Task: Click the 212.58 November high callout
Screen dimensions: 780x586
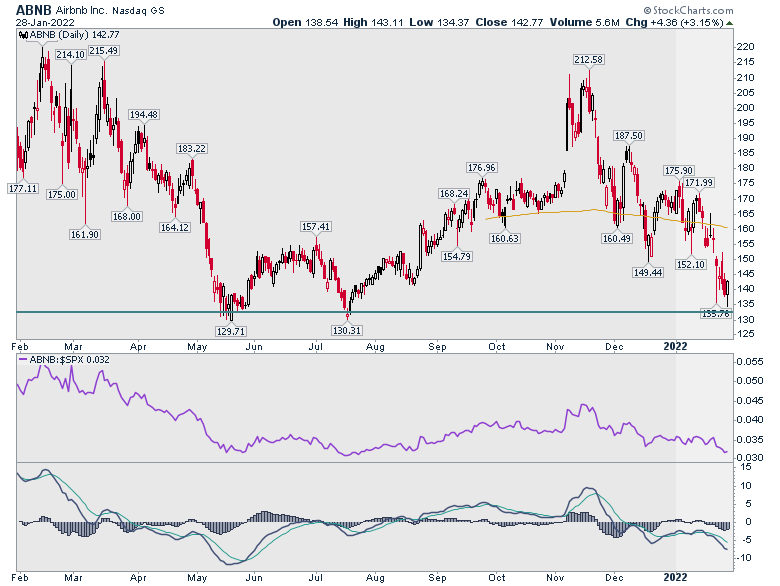Action: point(588,60)
